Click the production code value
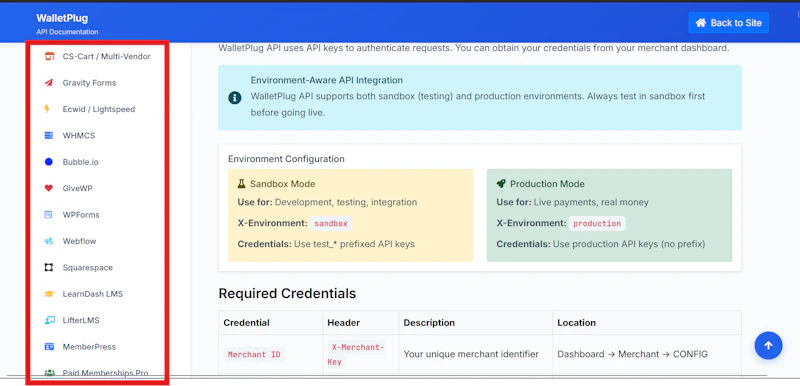 597,223
